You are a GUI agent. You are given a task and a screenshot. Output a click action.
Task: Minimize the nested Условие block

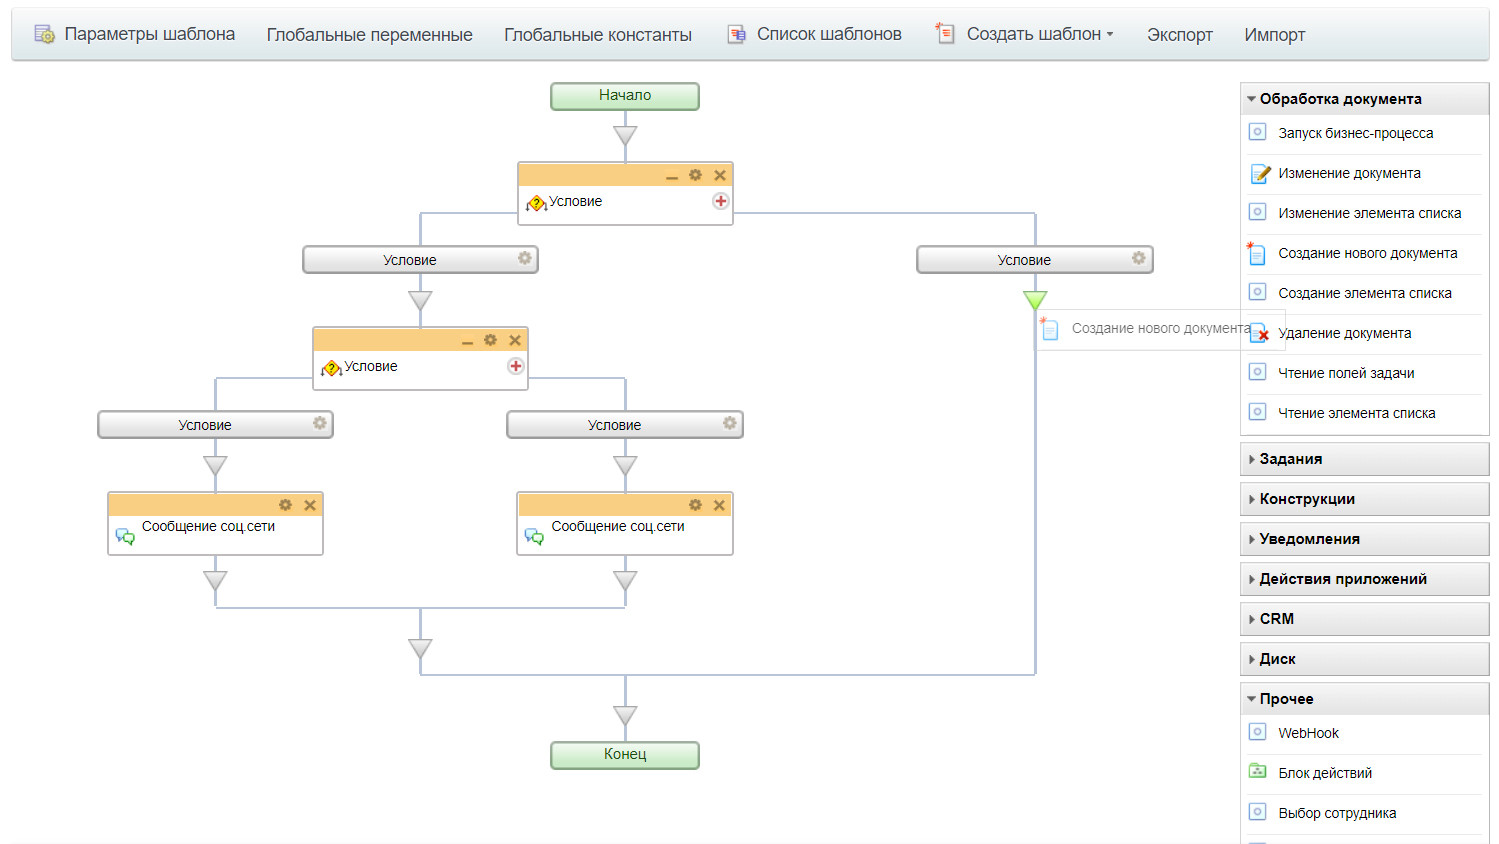pos(467,341)
